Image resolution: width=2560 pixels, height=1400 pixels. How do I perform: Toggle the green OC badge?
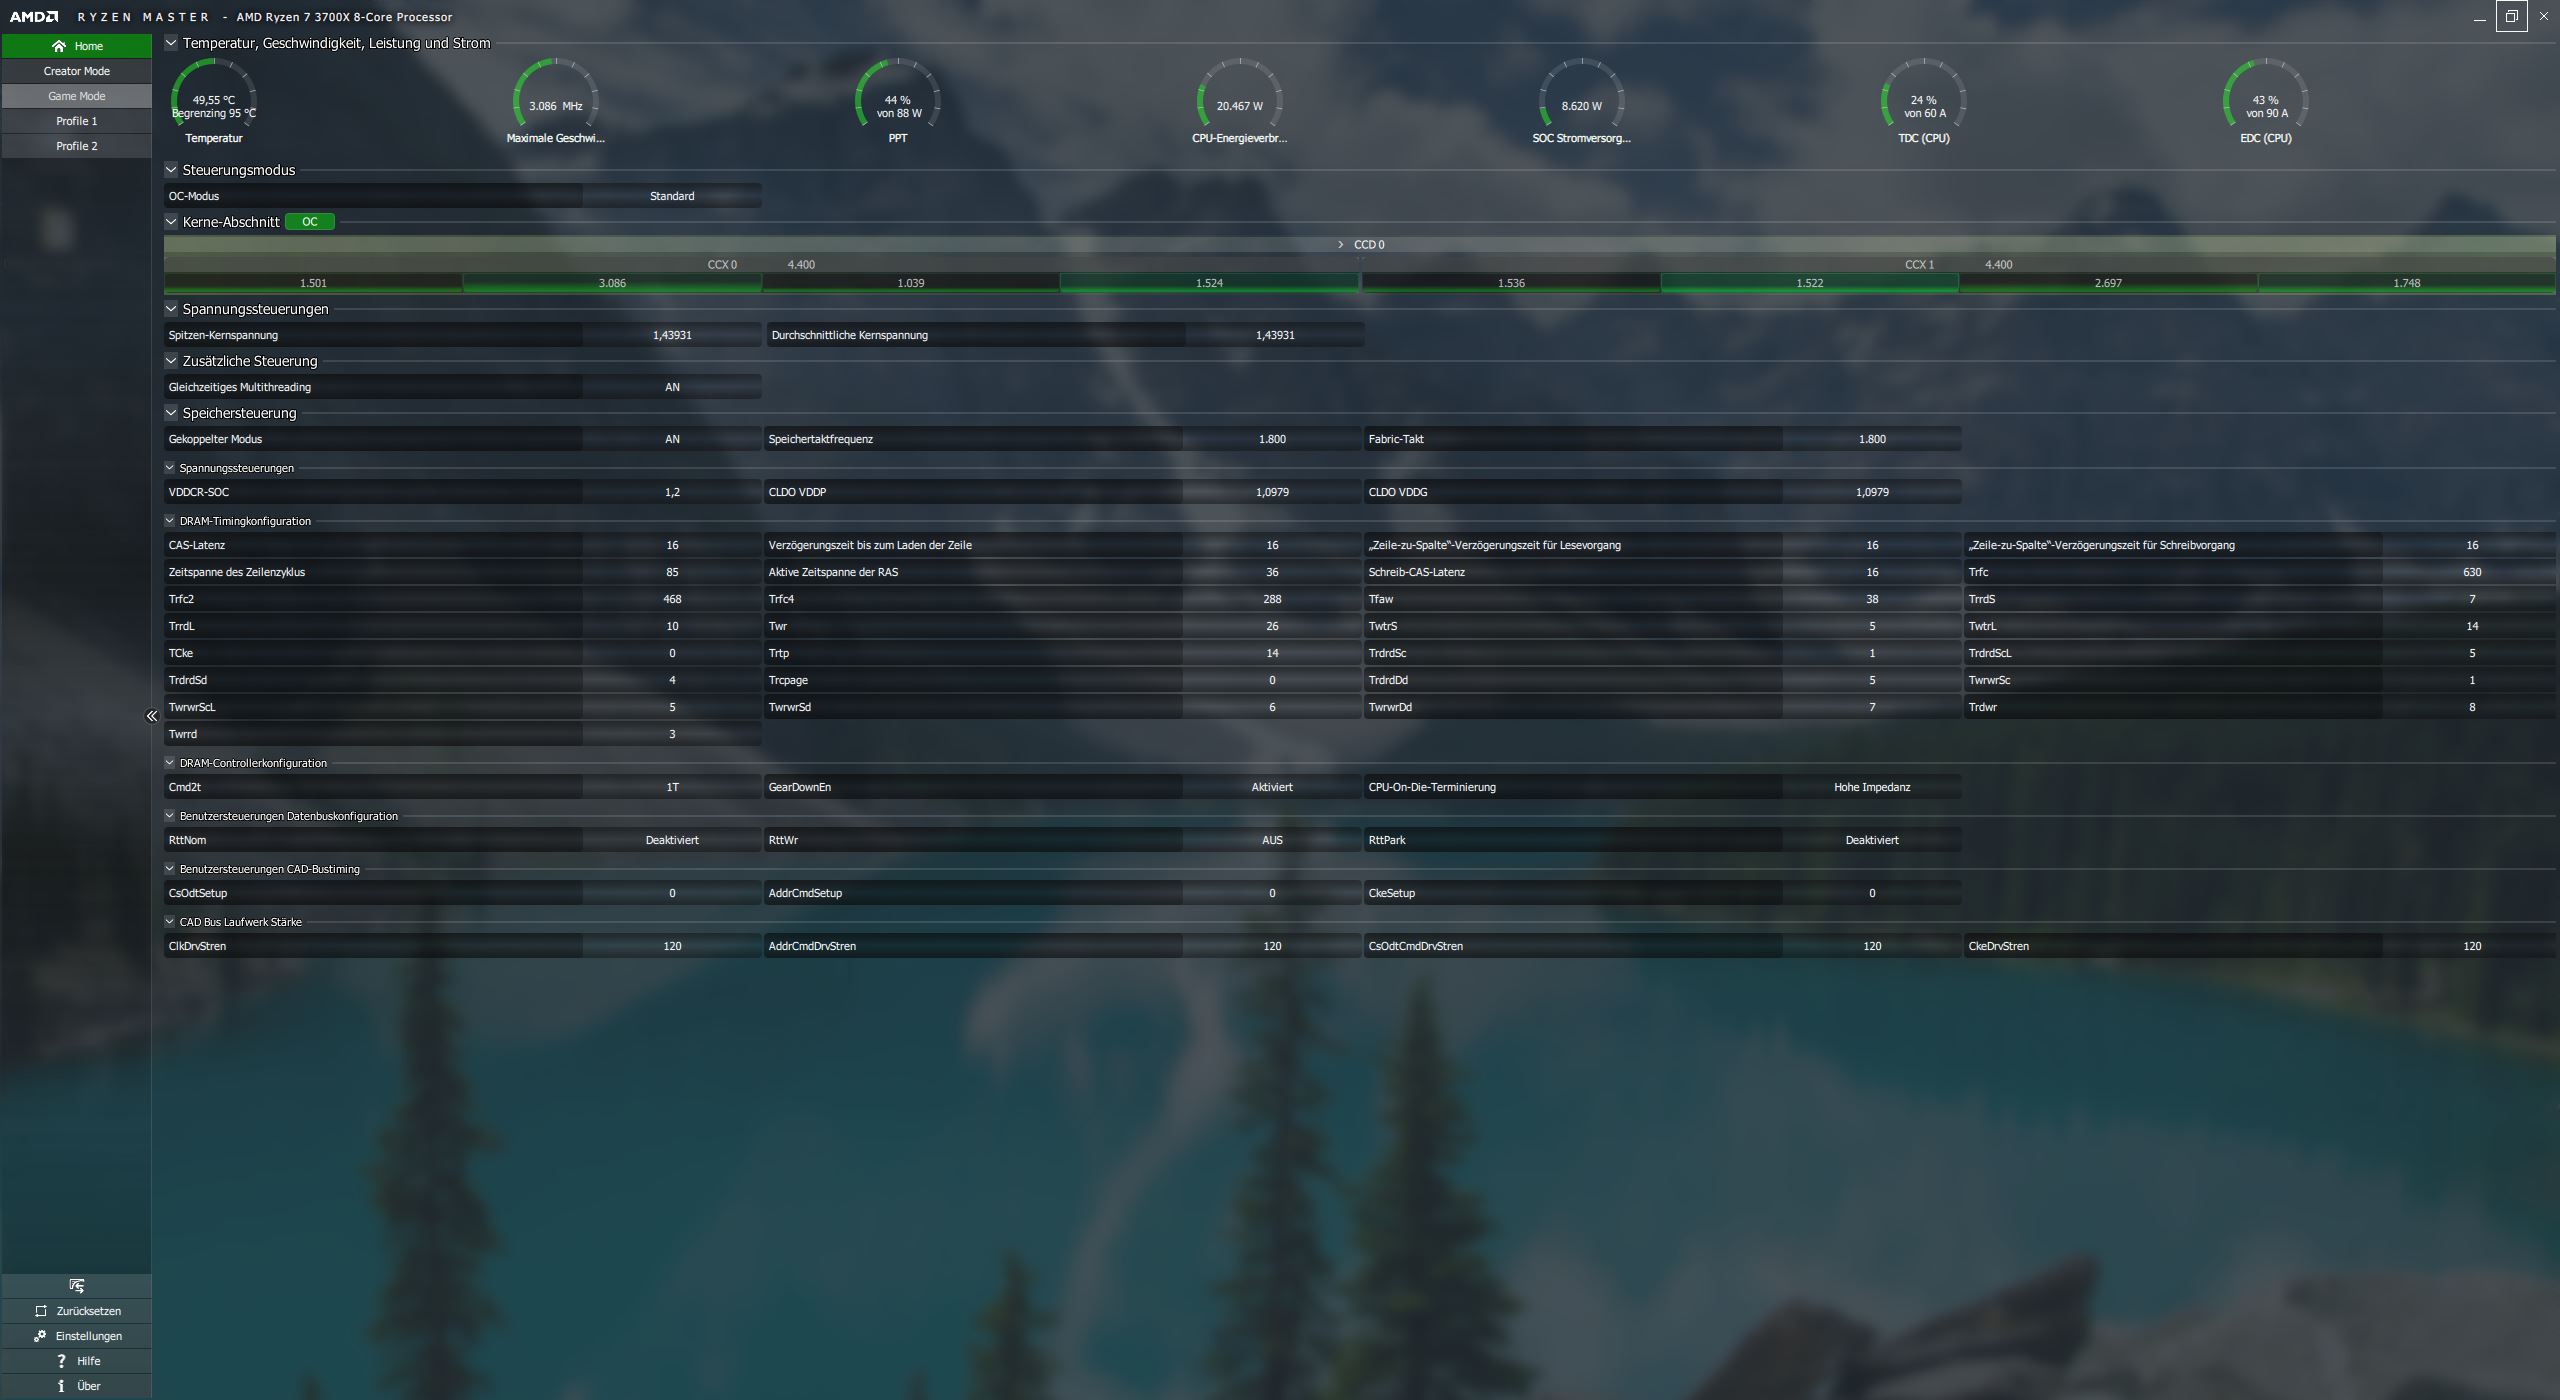tap(310, 222)
